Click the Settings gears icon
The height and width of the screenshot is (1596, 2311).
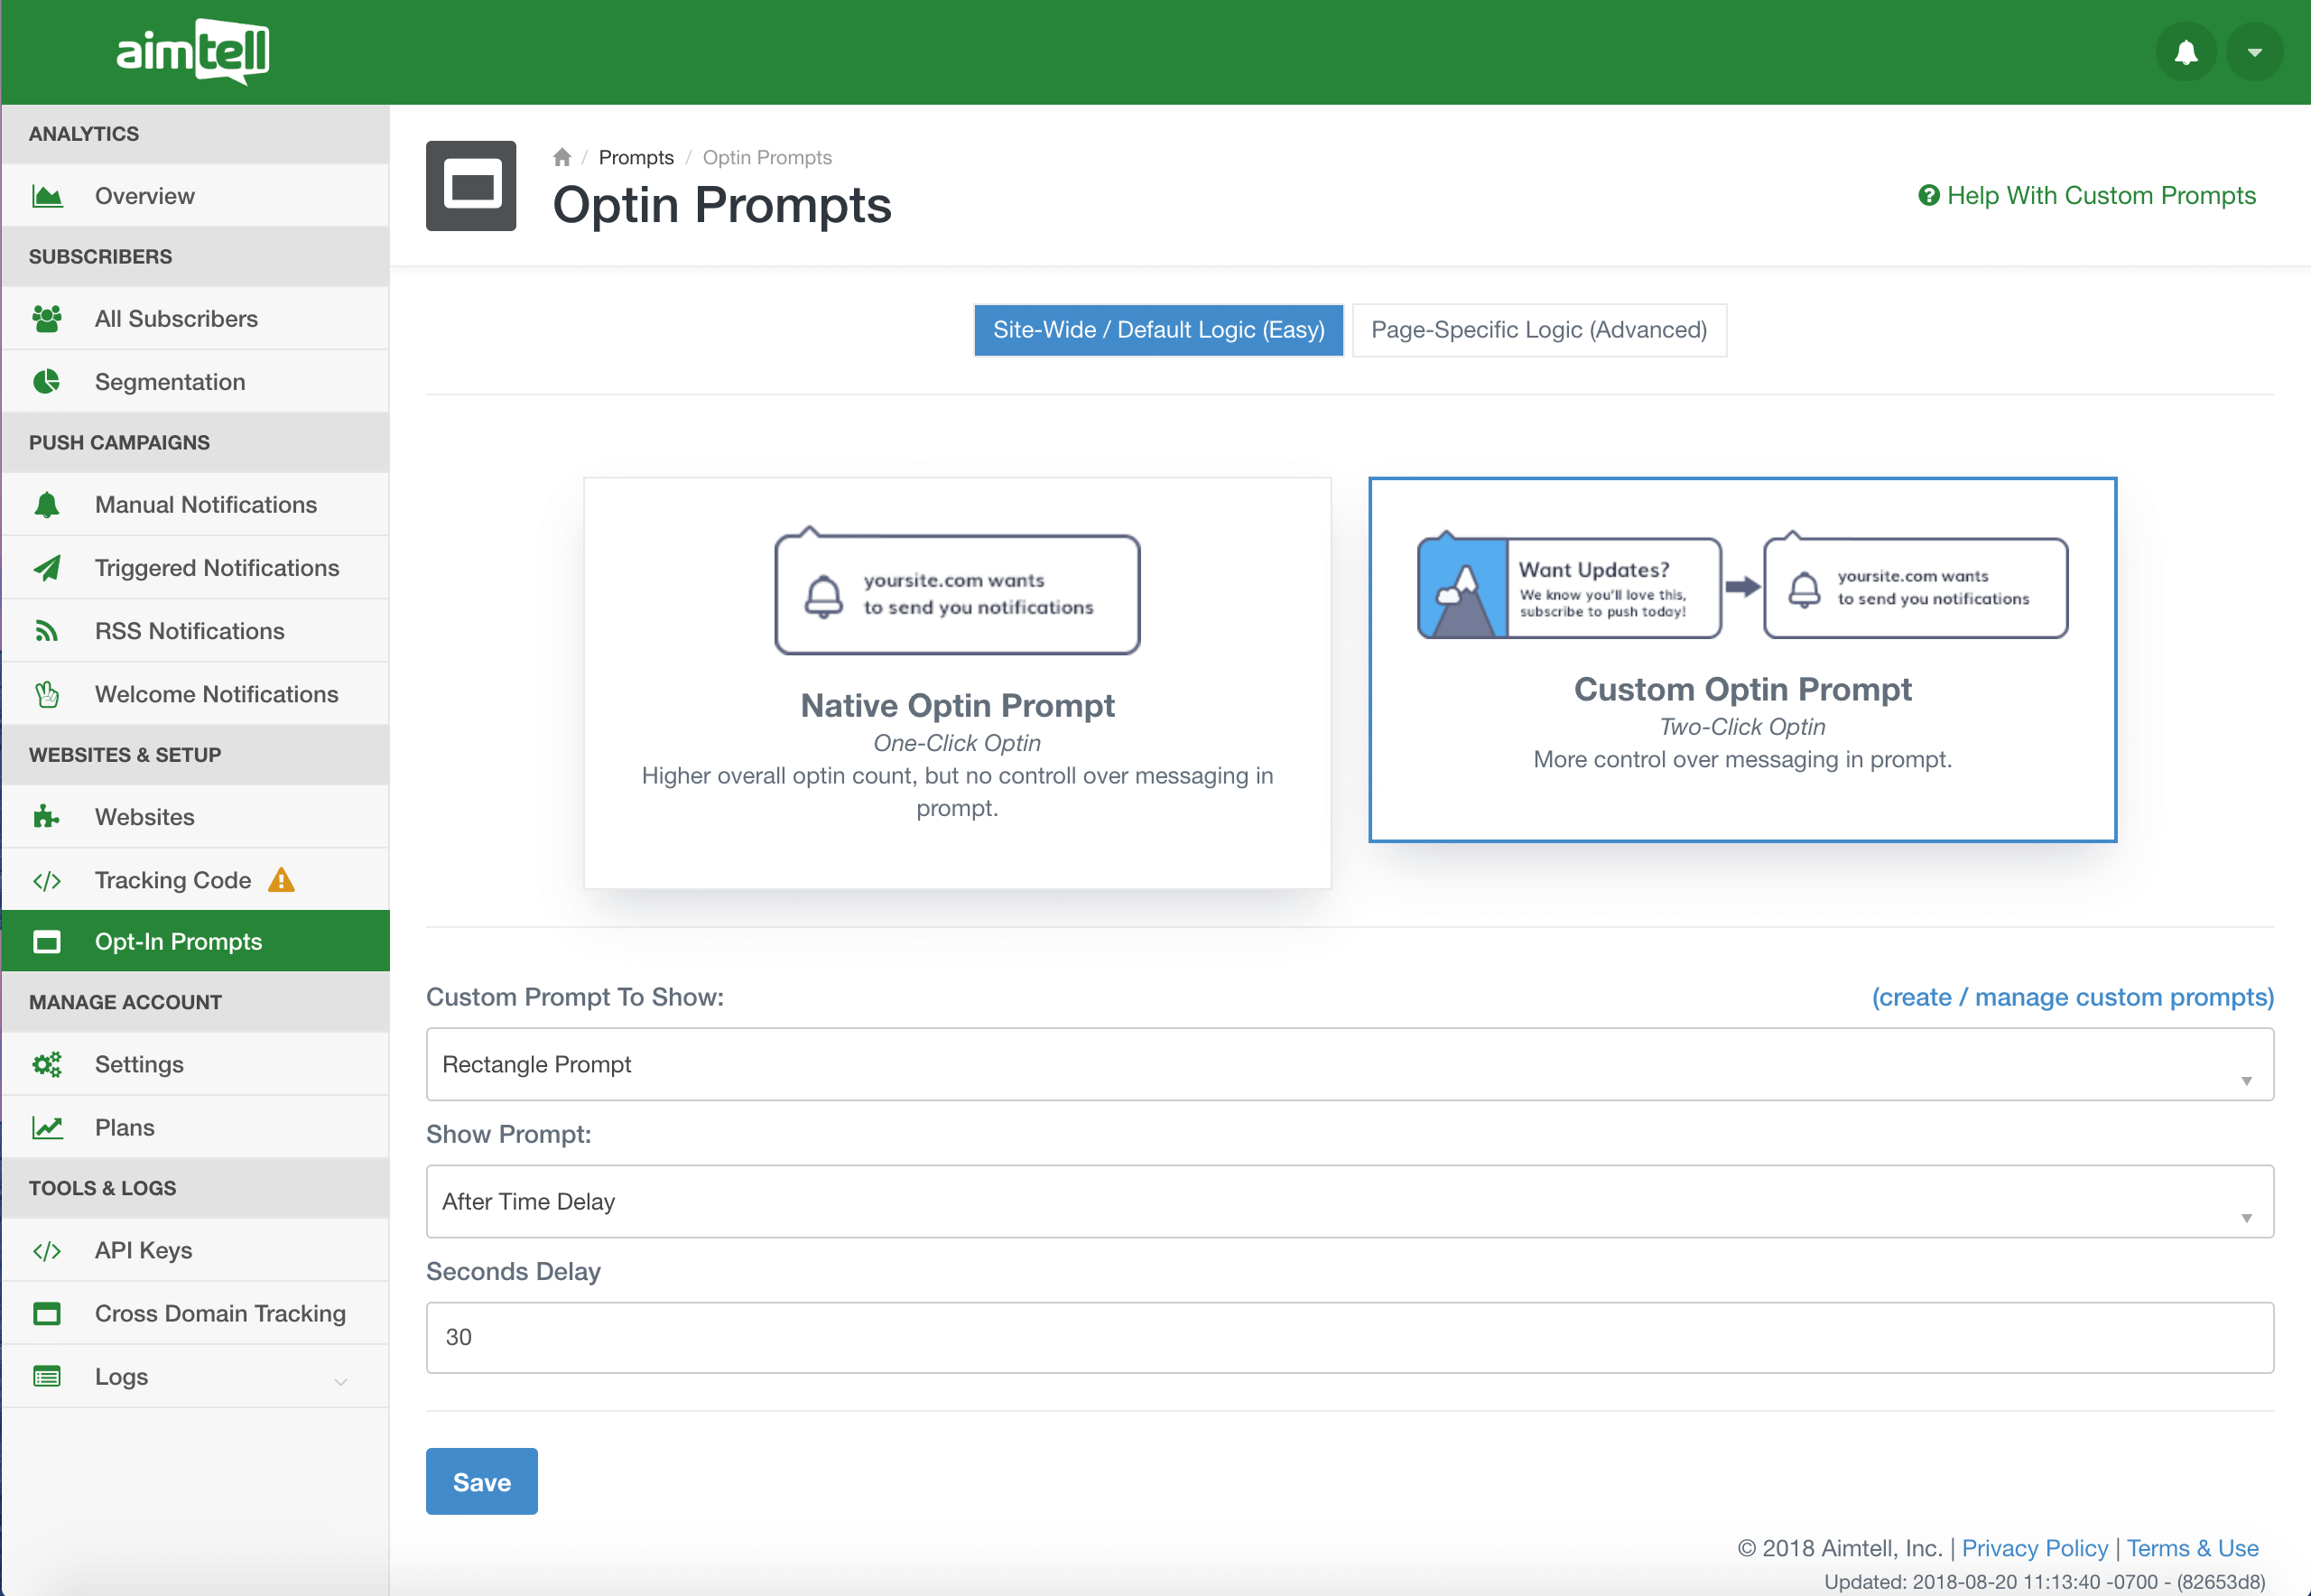(47, 1064)
